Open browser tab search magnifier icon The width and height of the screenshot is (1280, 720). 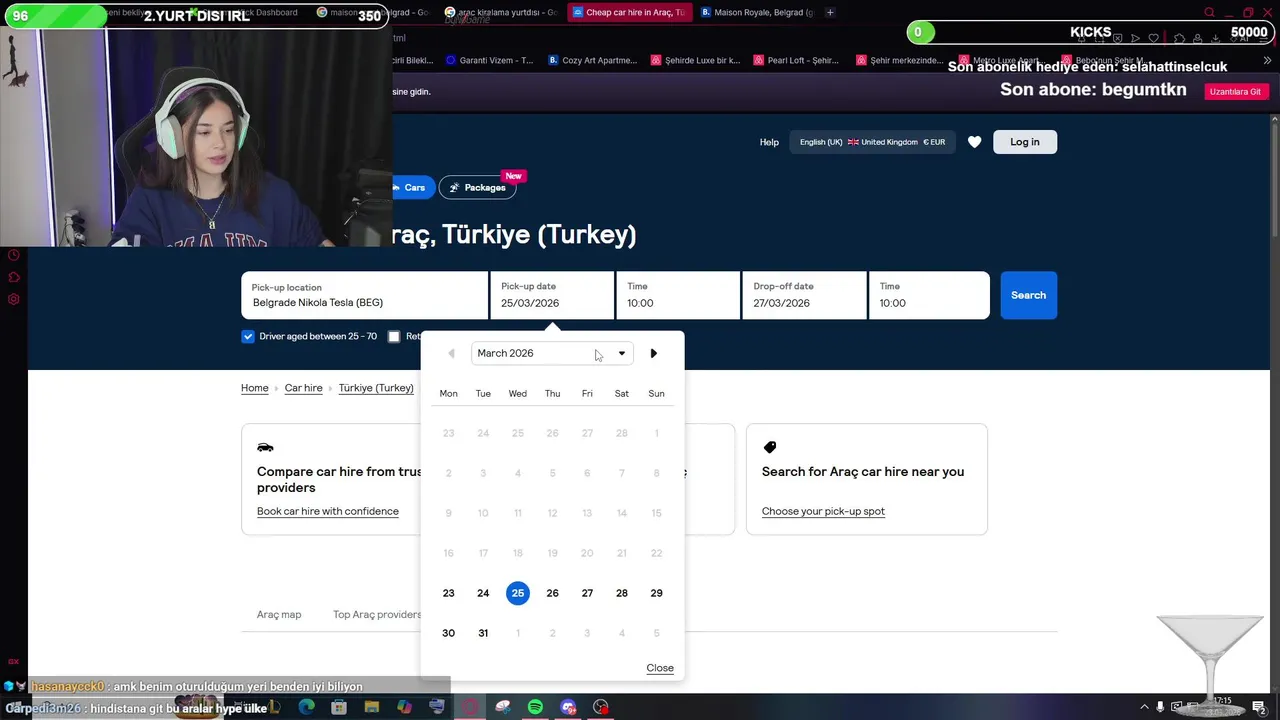click(x=1209, y=12)
